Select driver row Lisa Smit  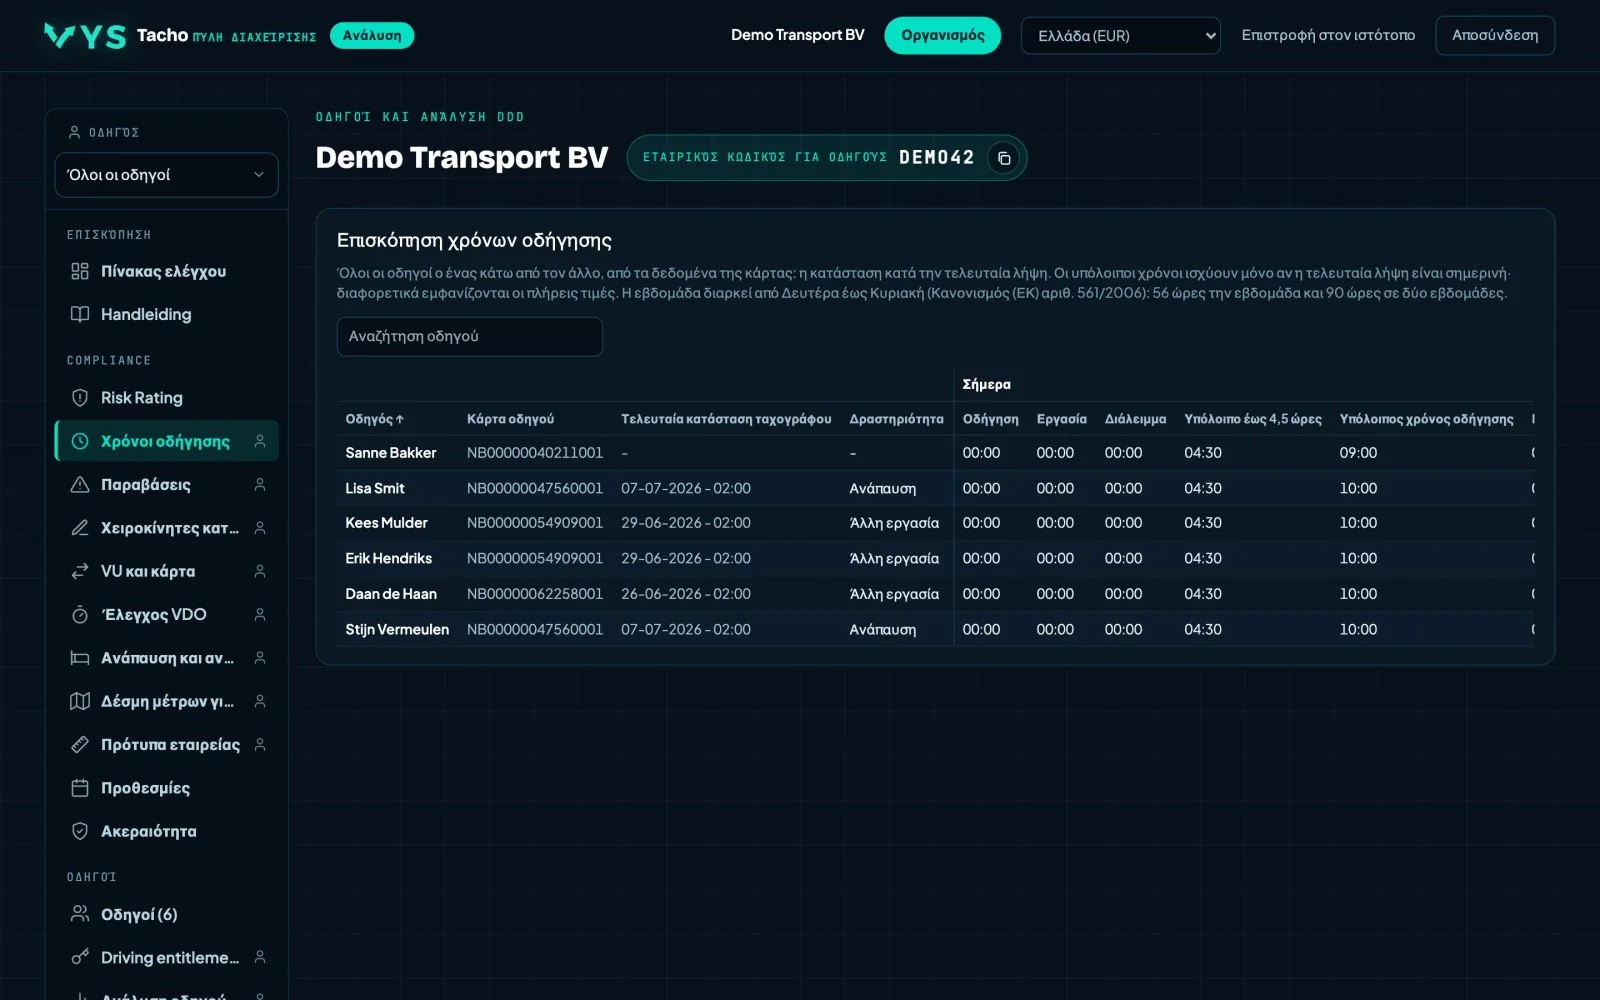[x=934, y=488]
